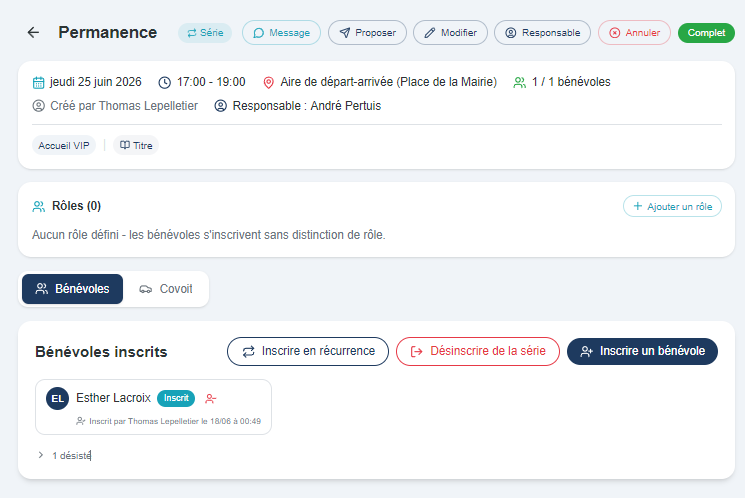Click the 1 / 1 bénévoles count
This screenshot has width=745, height=498.
(x=571, y=82)
